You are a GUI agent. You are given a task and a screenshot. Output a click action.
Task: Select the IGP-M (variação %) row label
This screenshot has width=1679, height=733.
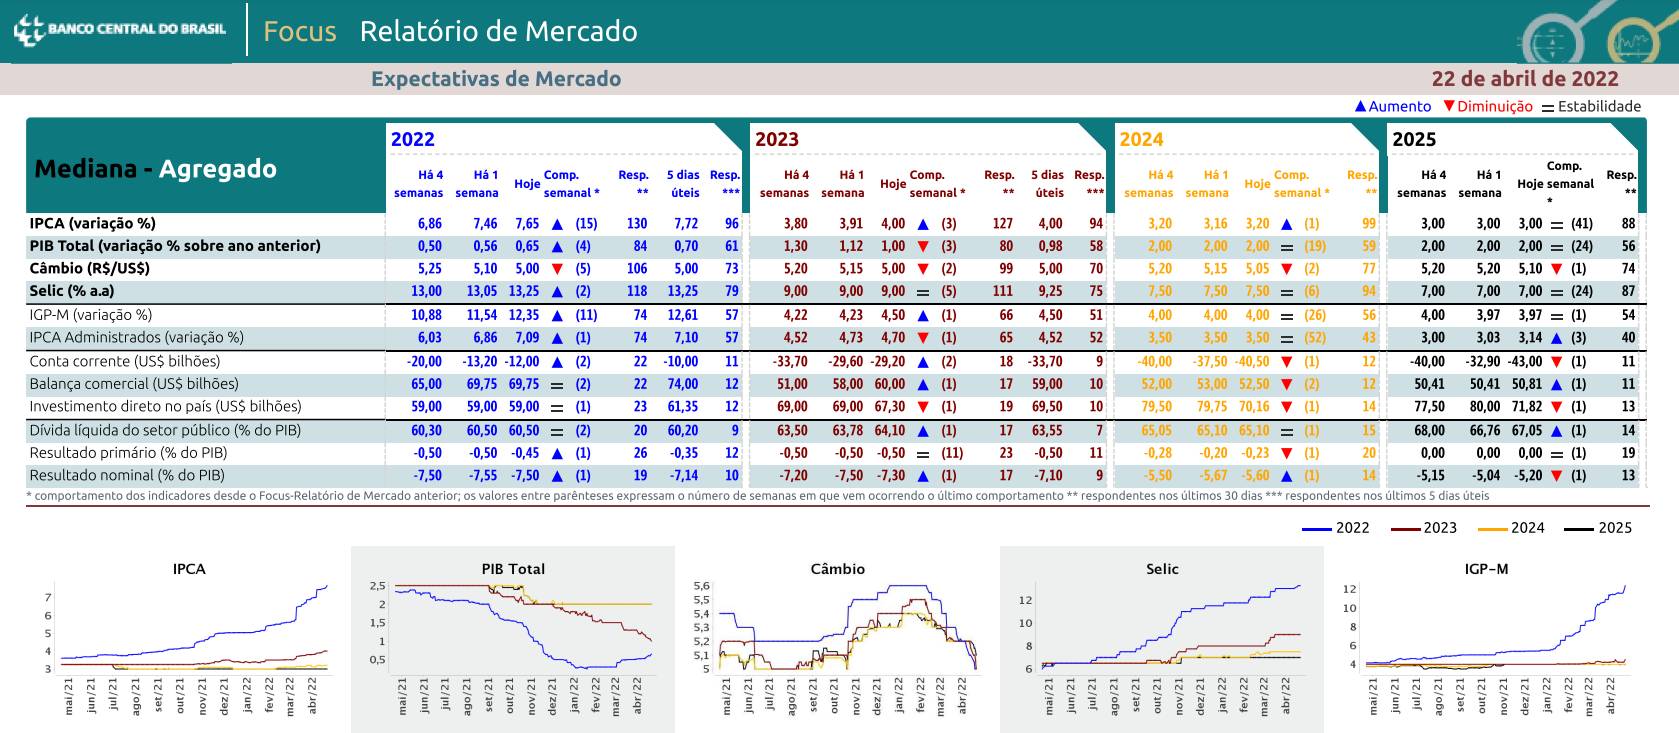[91, 315]
